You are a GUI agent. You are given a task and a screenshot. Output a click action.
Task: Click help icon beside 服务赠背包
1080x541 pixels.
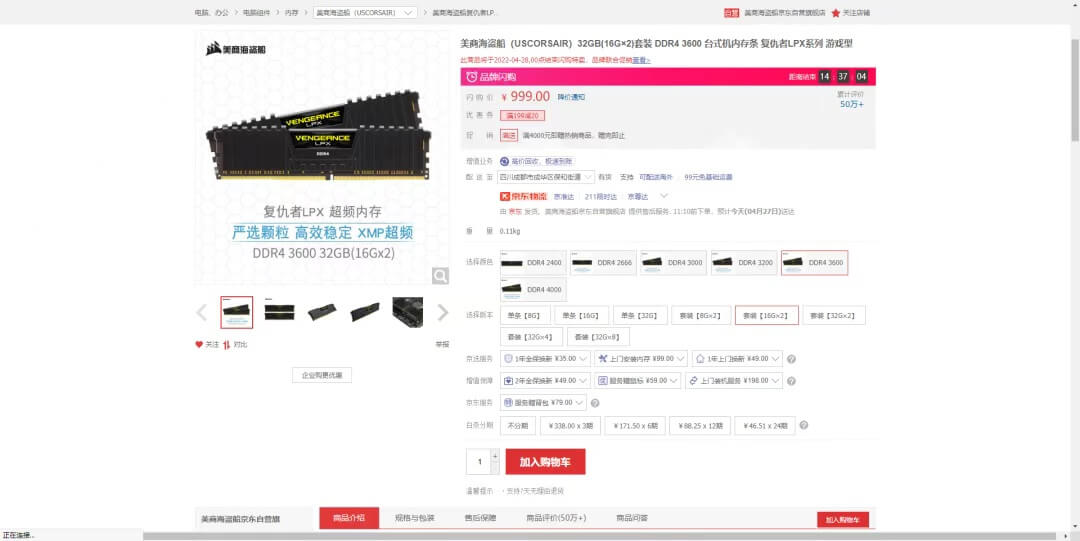point(595,403)
